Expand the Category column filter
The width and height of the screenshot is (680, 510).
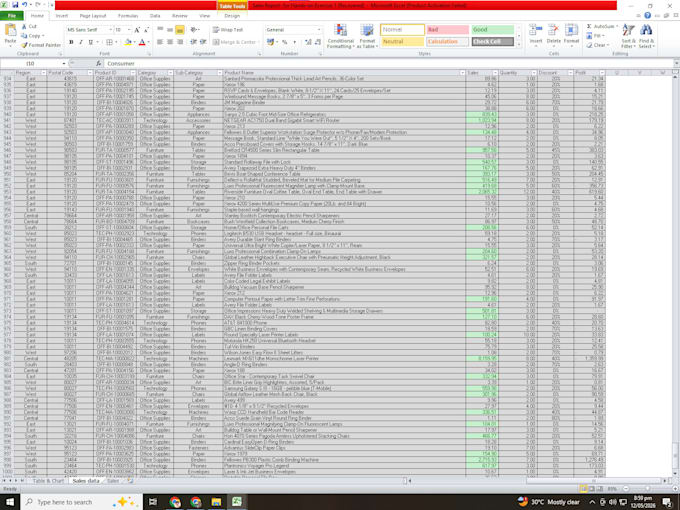pyautogui.click(x=170, y=73)
